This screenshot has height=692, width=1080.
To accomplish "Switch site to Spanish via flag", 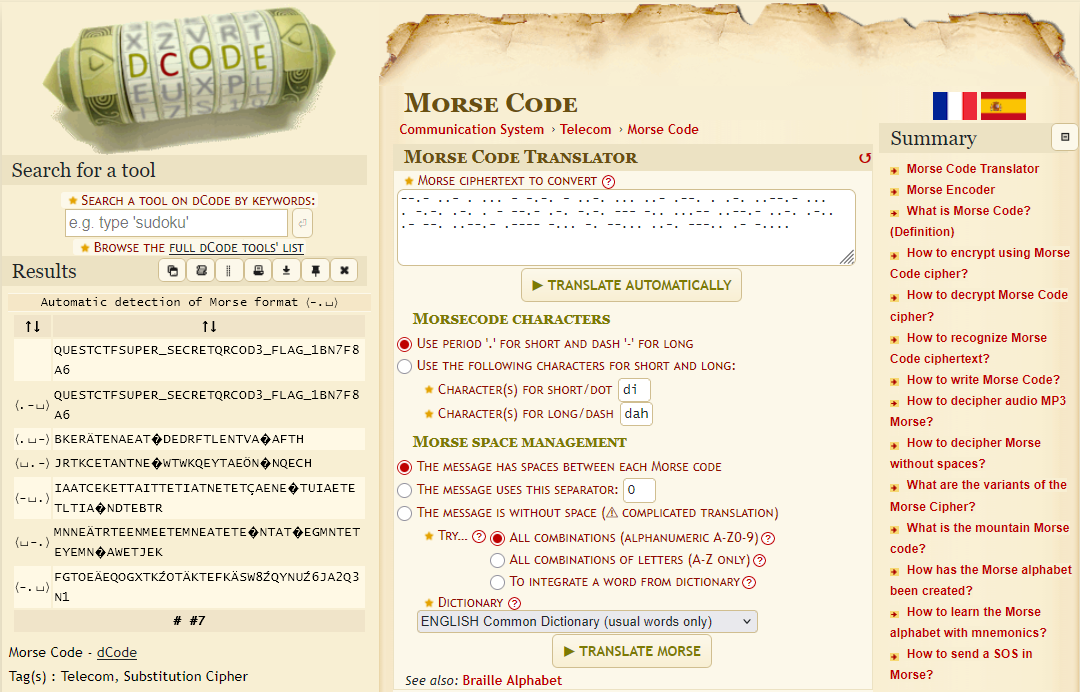I will (1003, 105).
